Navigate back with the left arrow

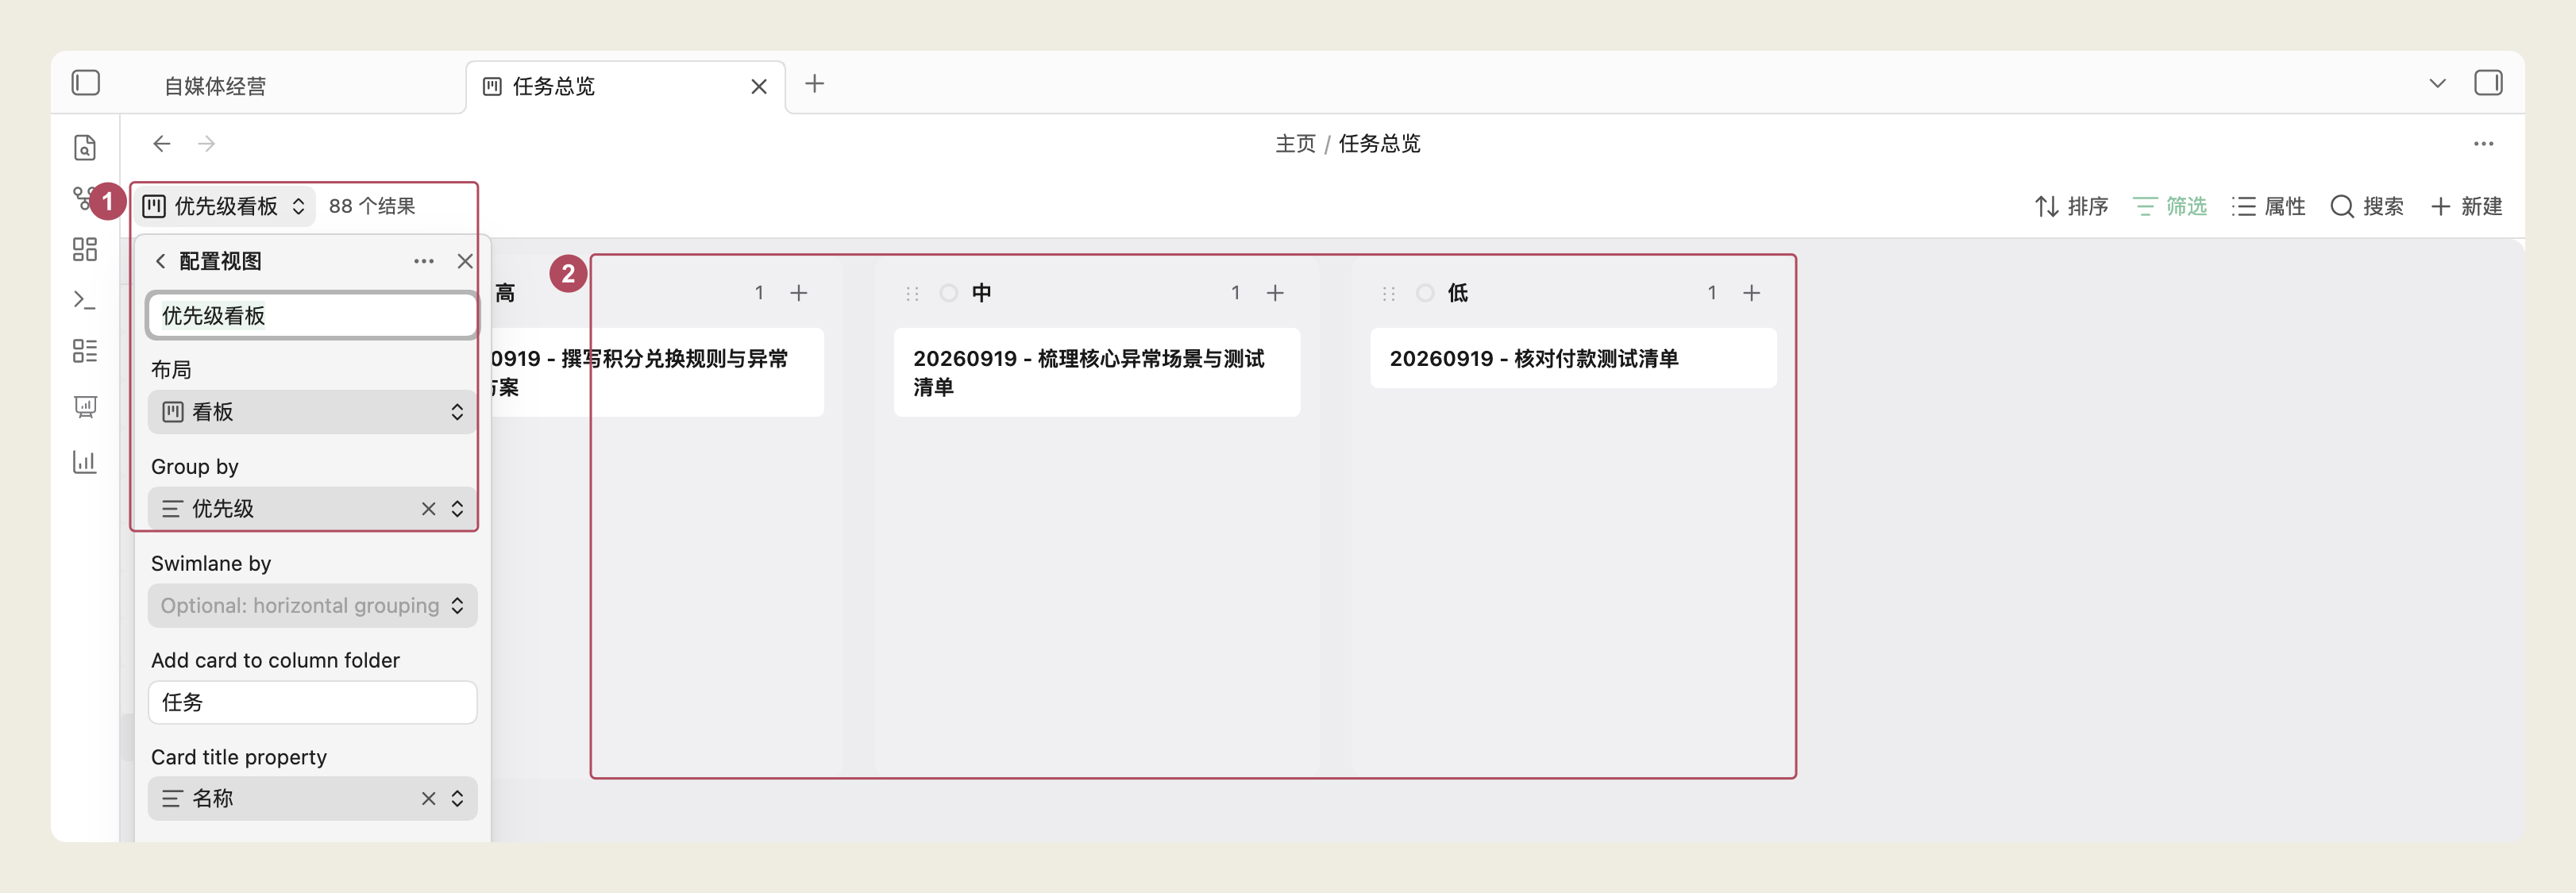click(x=162, y=144)
